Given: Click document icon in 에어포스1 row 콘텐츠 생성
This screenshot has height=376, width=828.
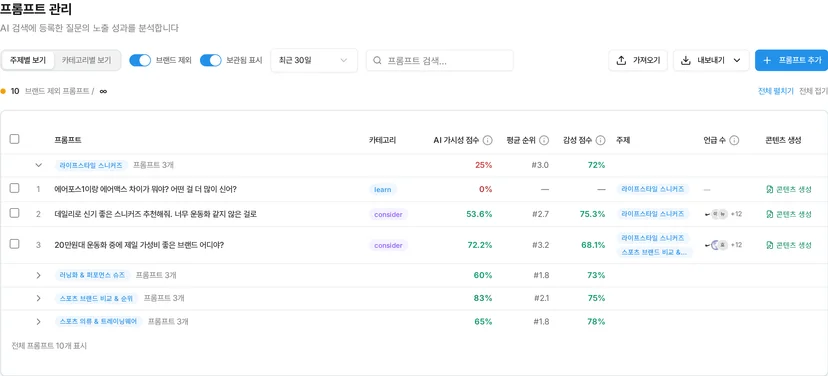Looking at the screenshot, I should (769, 189).
